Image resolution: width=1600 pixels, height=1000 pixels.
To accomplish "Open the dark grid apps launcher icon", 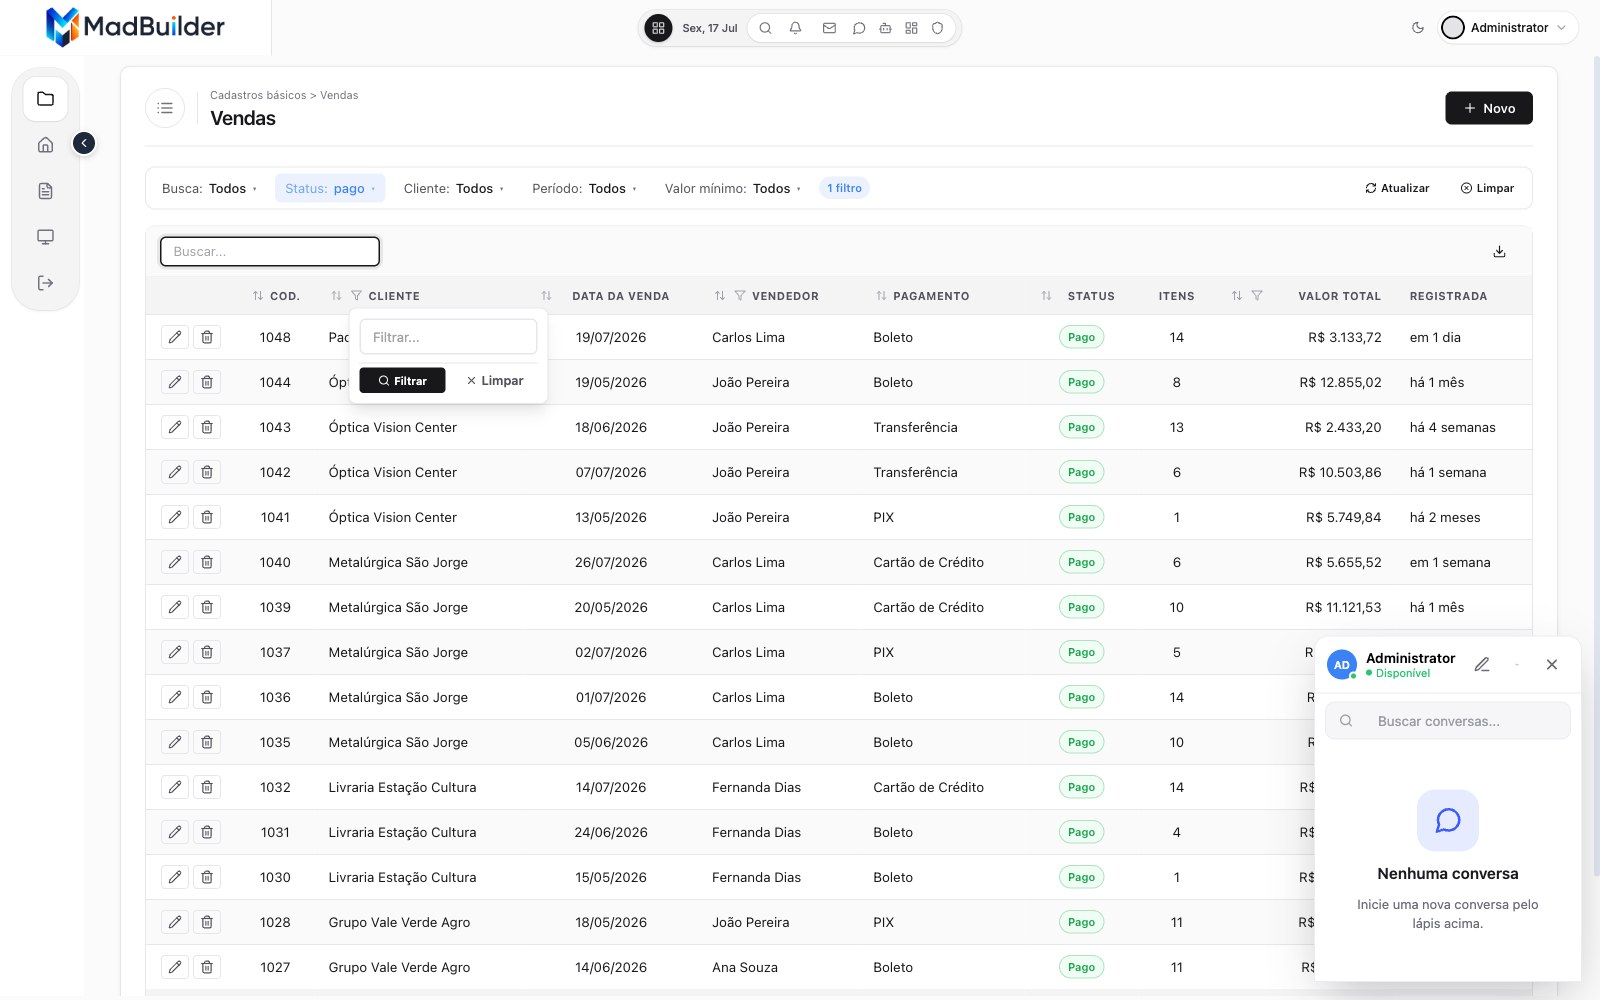I will click(658, 28).
